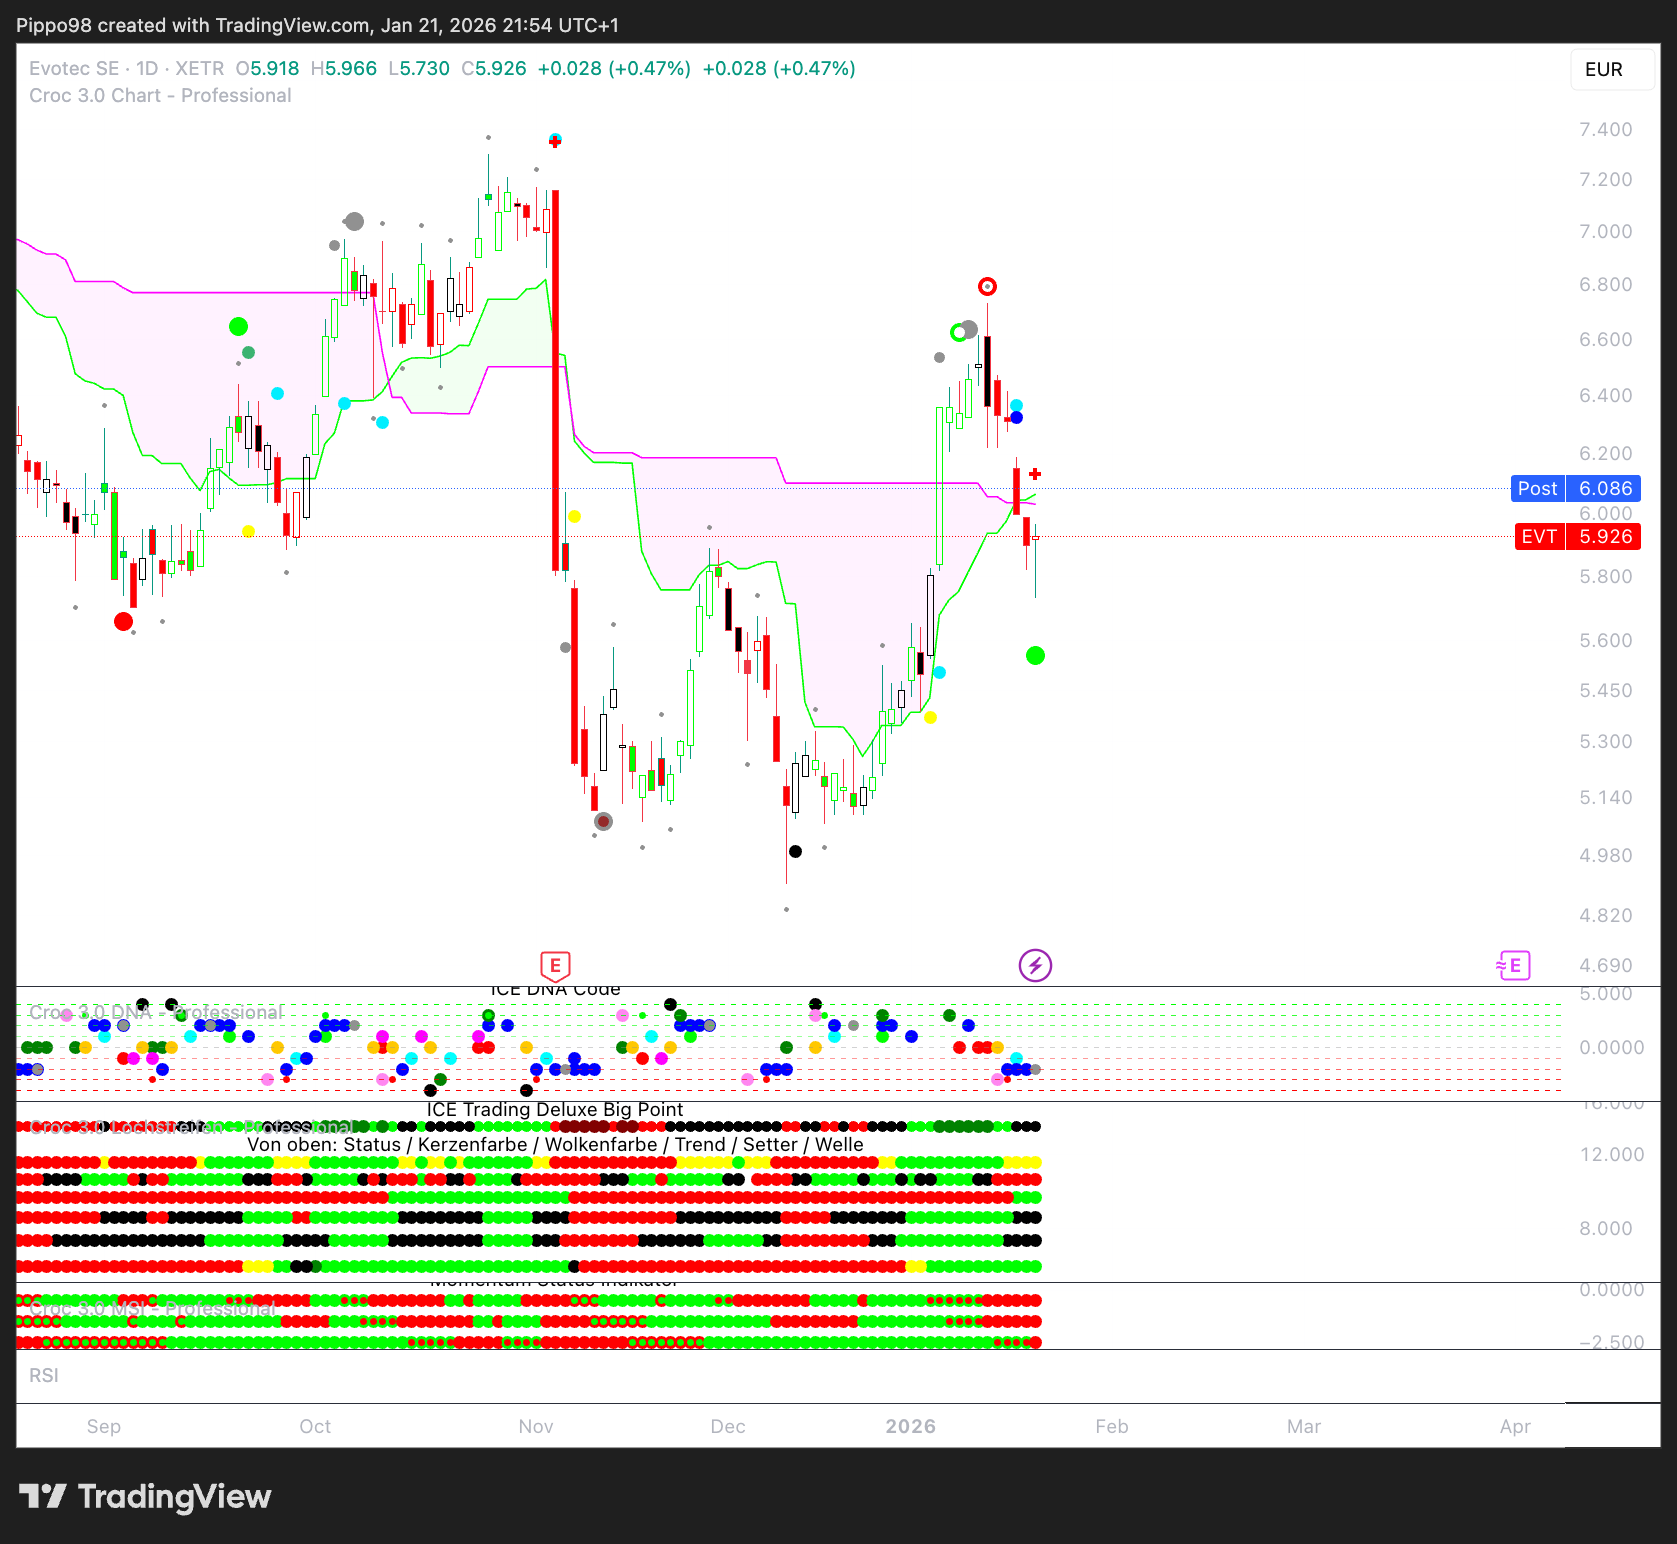Image resolution: width=1677 pixels, height=1544 pixels.
Task: Click the Evotec SE symbol title
Action: [74, 69]
